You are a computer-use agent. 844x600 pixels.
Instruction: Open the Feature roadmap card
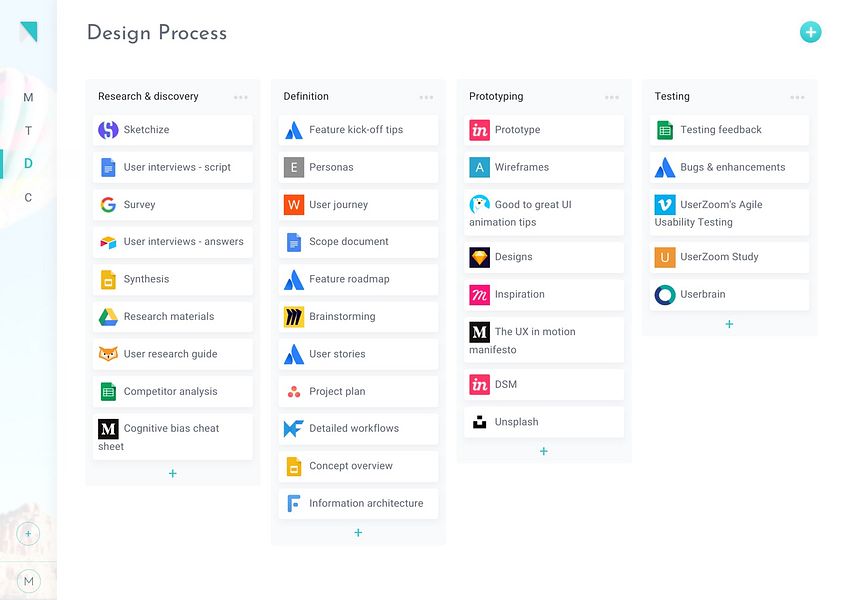pos(358,279)
